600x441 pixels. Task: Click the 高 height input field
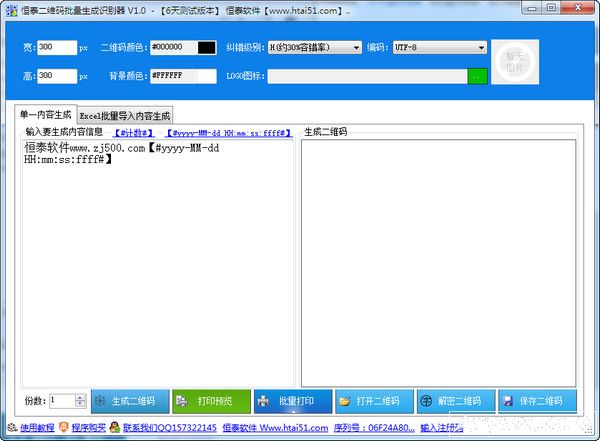tap(57, 76)
